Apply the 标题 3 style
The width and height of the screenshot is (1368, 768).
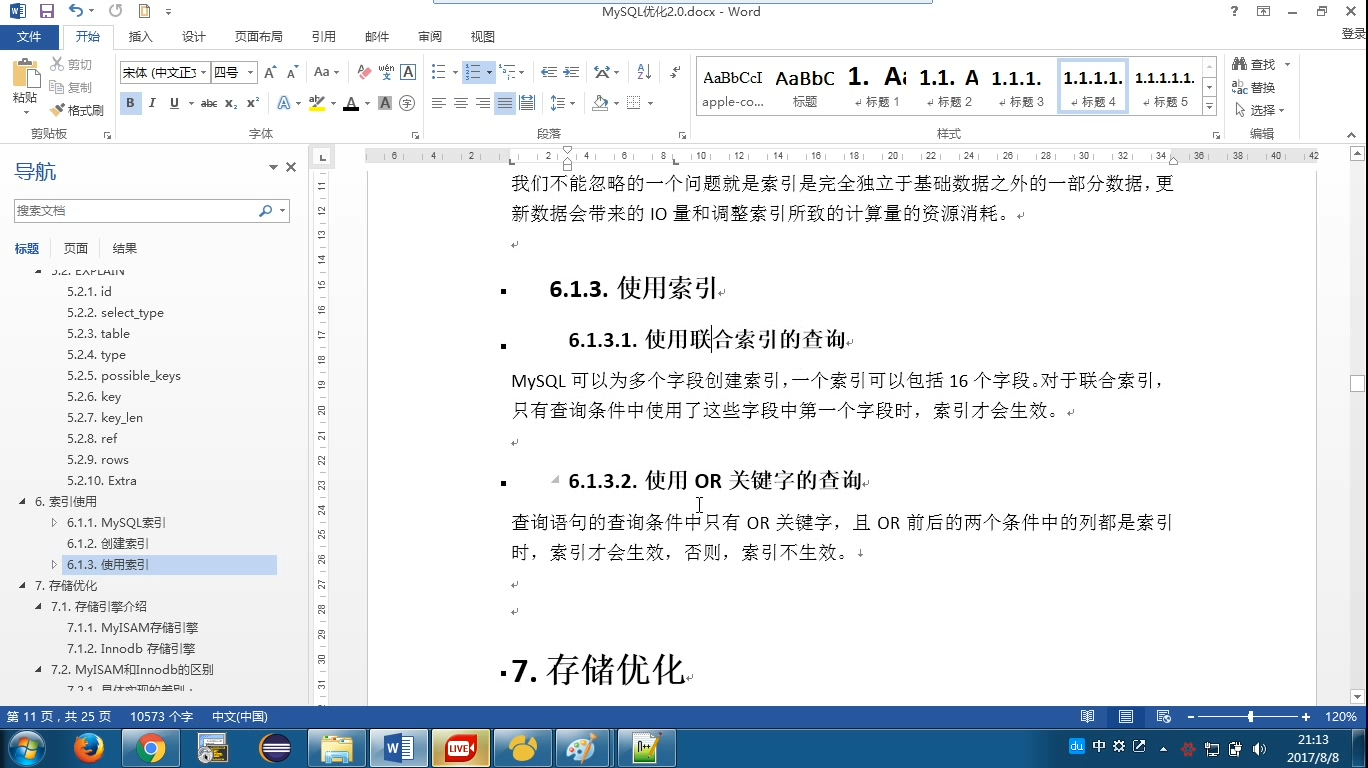click(x=1021, y=86)
